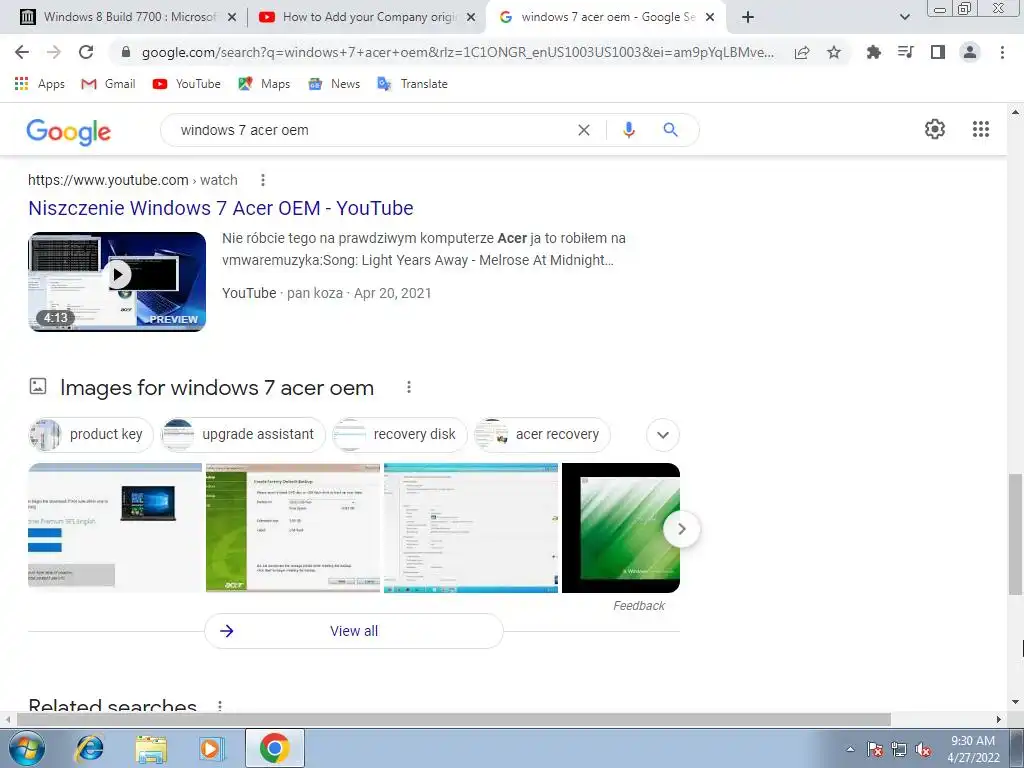Open the Maps bookmark

pyautogui.click(x=264, y=84)
